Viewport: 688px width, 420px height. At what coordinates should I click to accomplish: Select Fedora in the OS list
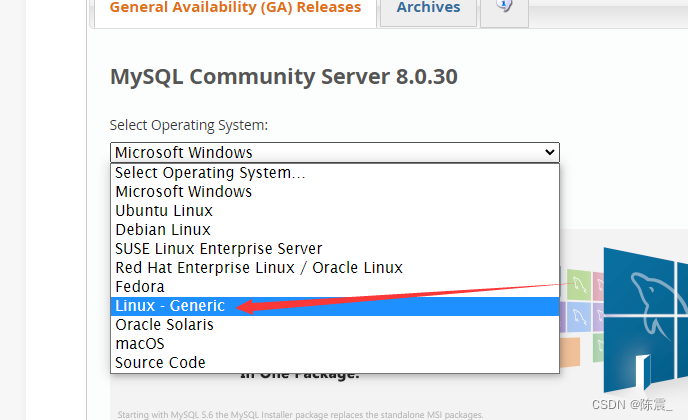(335, 287)
